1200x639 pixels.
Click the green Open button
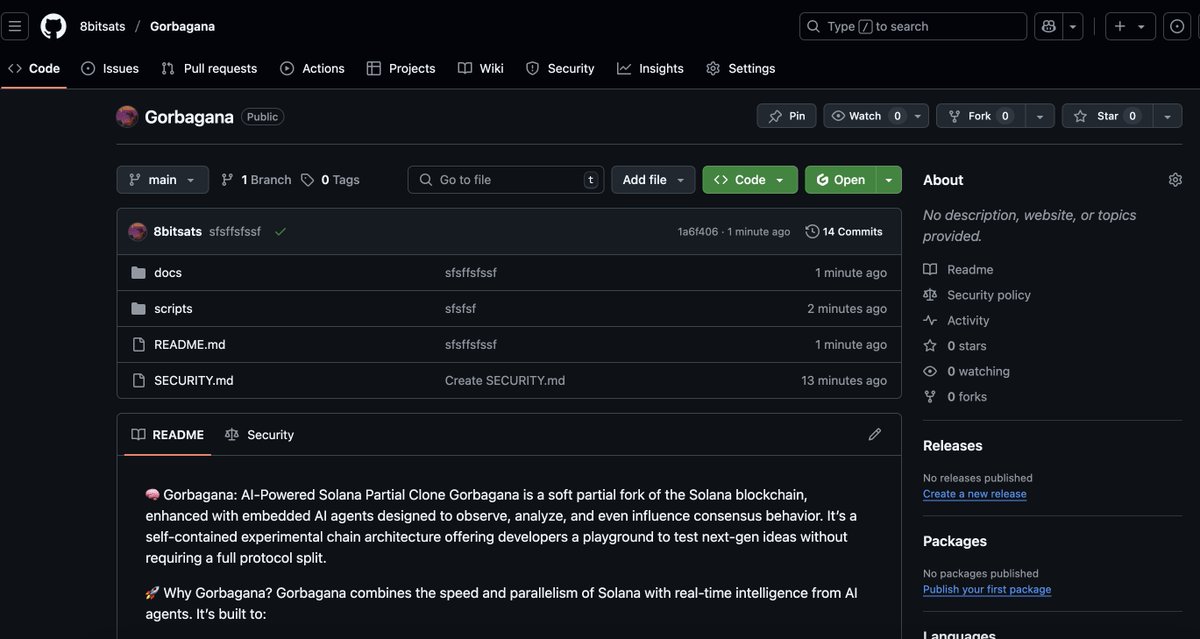pos(840,180)
